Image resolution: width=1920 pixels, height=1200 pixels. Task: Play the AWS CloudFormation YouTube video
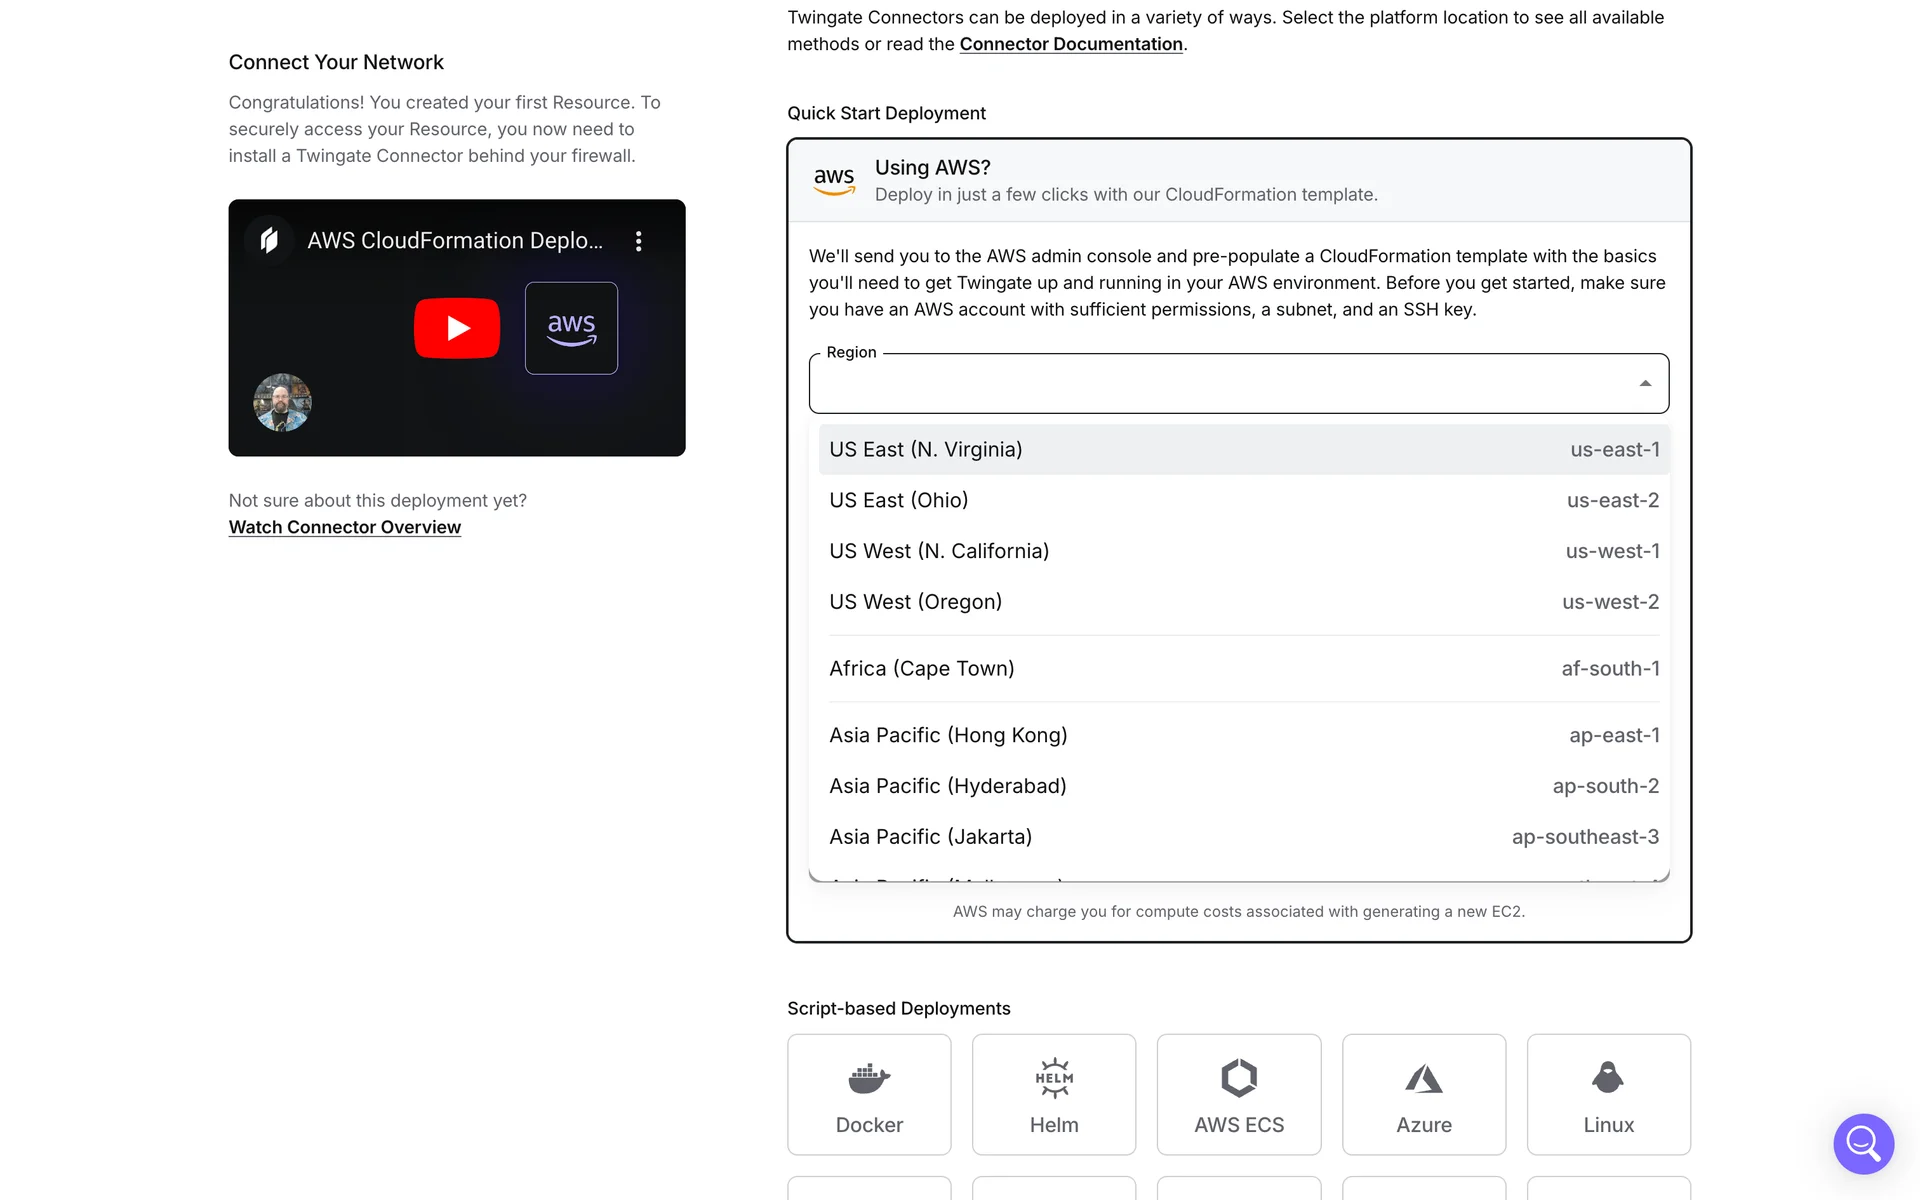click(x=457, y=328)
